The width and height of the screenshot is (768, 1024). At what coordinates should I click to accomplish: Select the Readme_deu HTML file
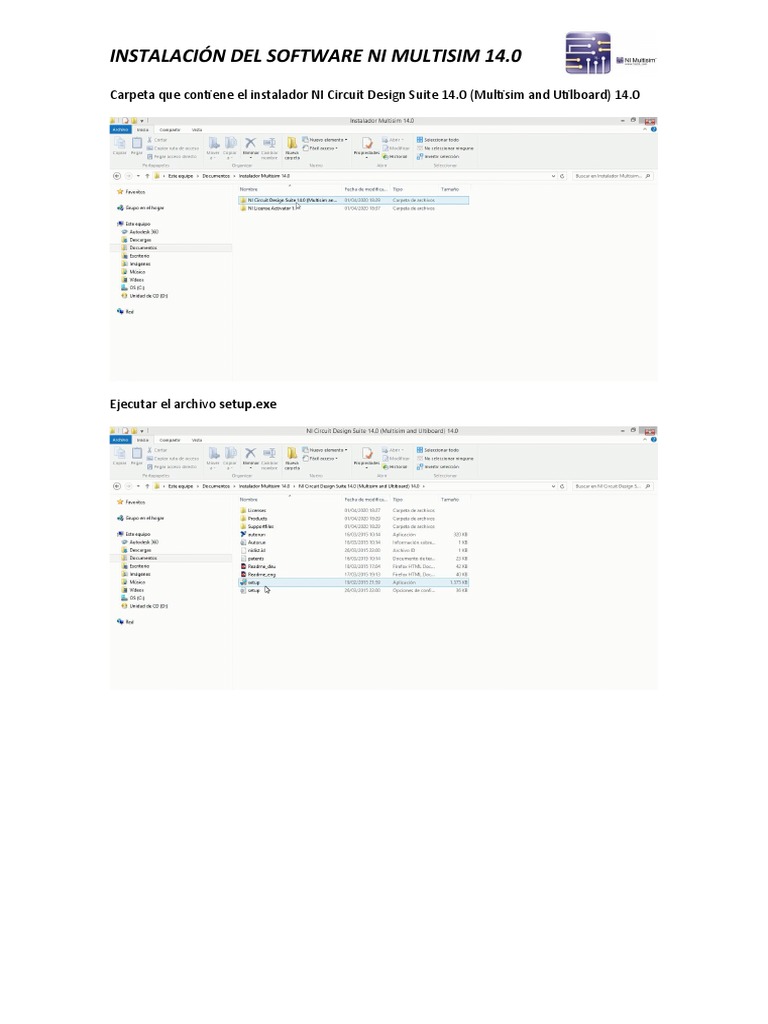[x=353, y=566]
